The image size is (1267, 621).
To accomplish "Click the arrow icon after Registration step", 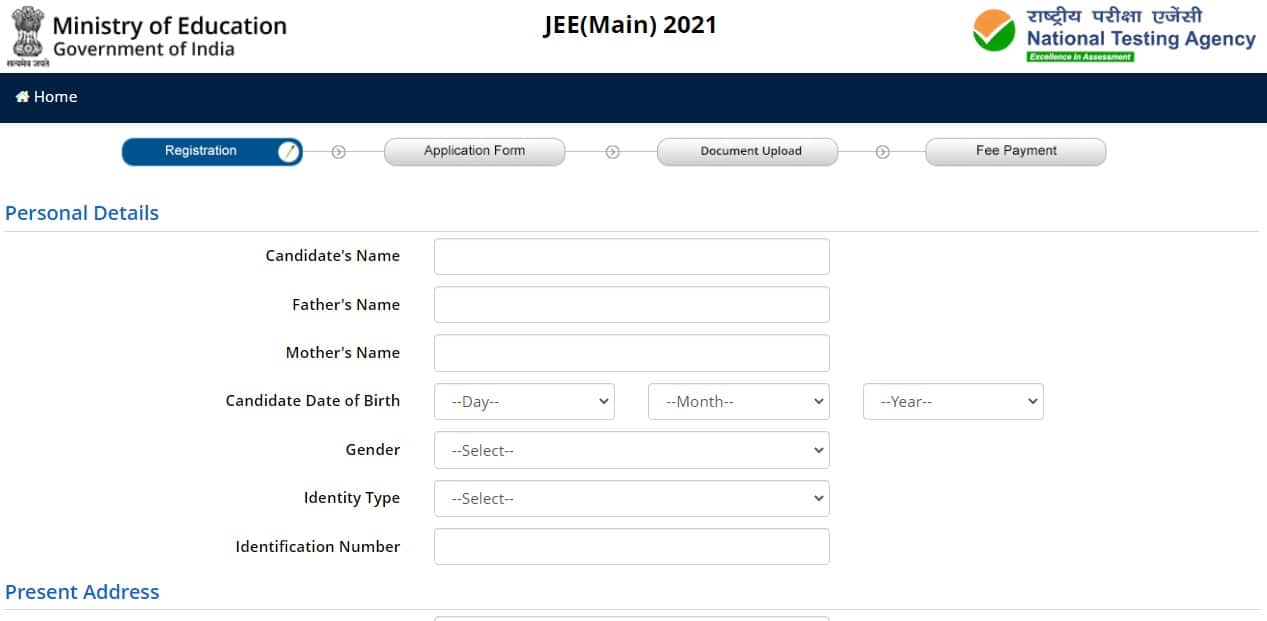I will pyautogui.click(x=338, y=152).
